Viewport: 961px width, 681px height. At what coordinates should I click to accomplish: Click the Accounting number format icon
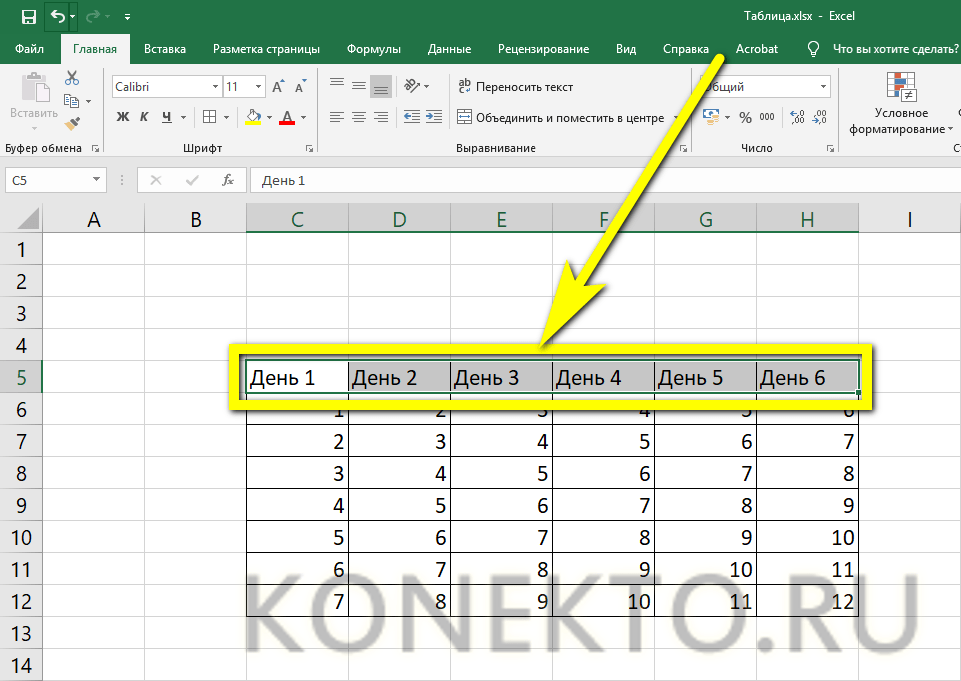(x=711, y=116)
